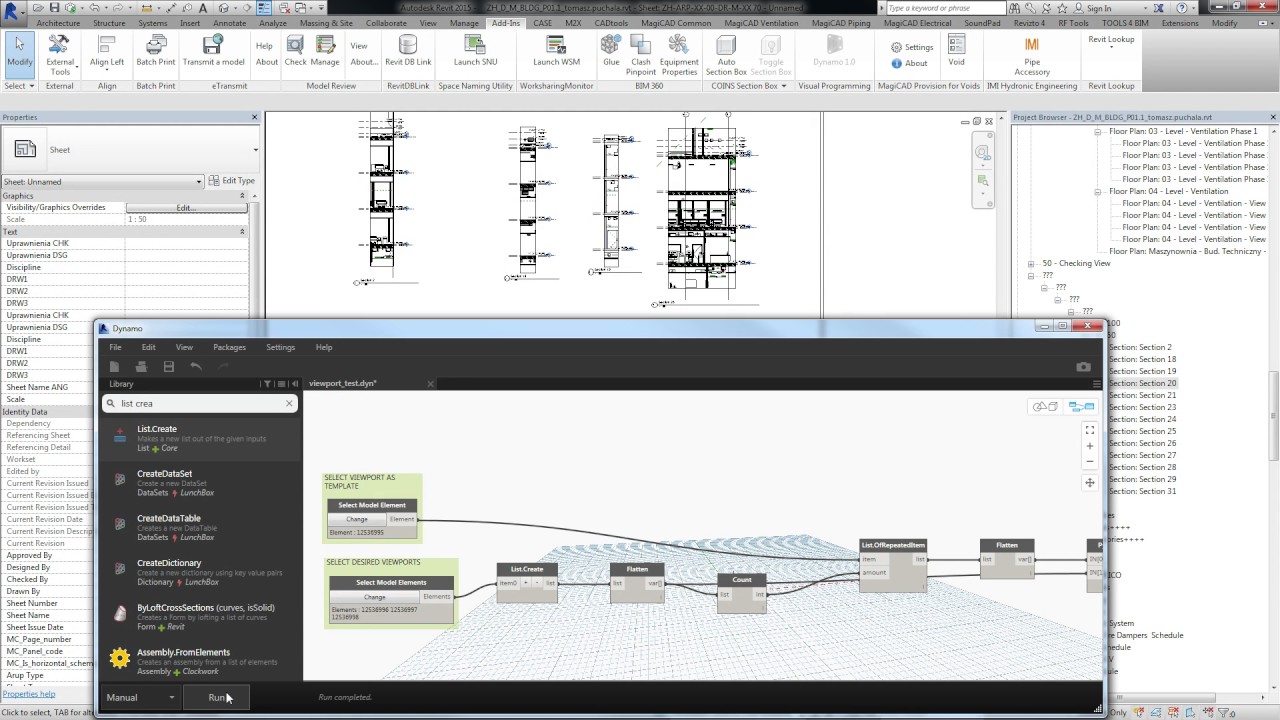This screenshot has width=1280, height=720.
Task: Open MagiCAD Ventilation ribbon tab
Action: pyautogui.click(x=761, y=23)
